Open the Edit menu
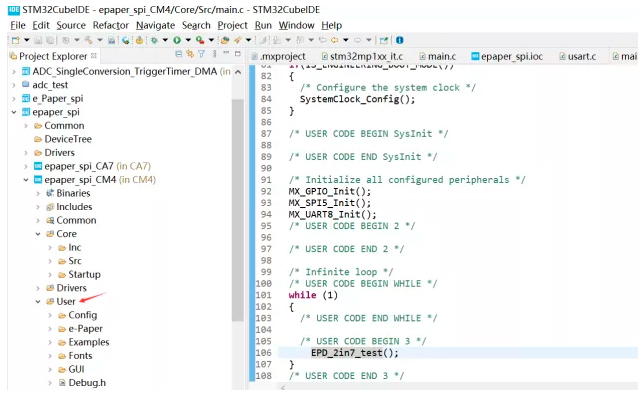The width and height of the screenshot is (642, 395). [x=41, y=25]
